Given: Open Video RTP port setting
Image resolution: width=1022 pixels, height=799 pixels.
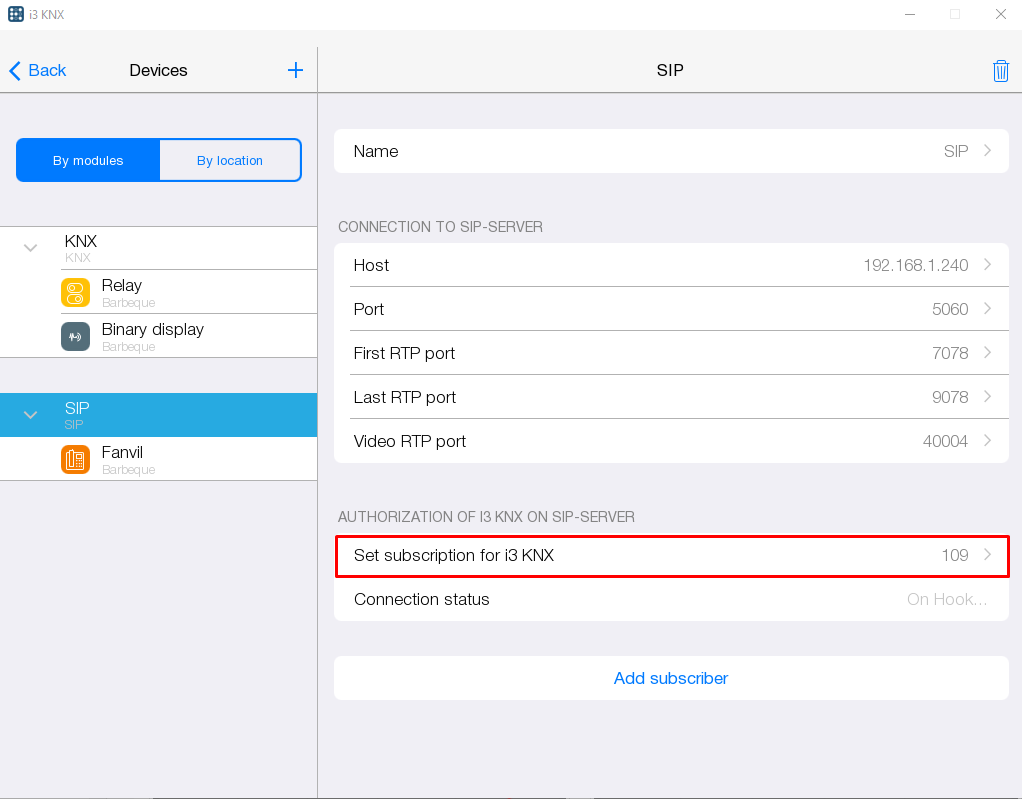Looking at the screenshot, I should coord(670,441).
